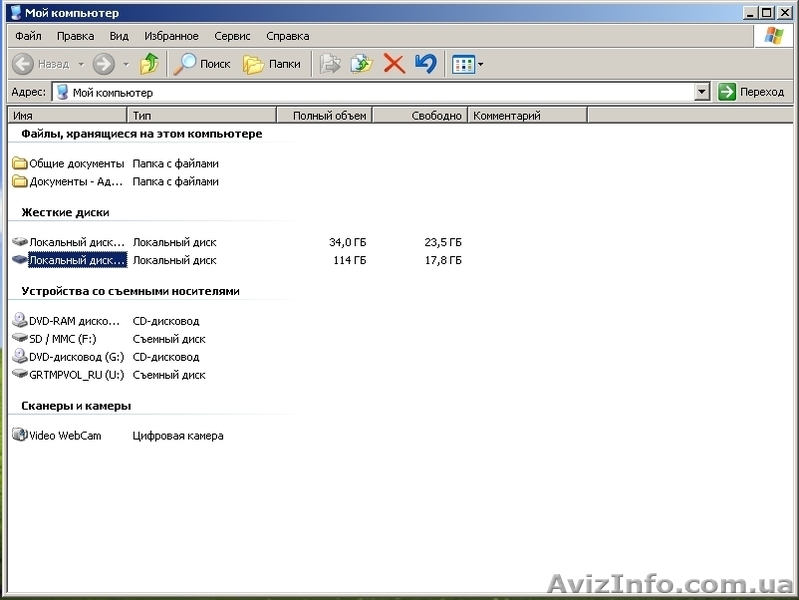799x600 pixels.
Task: Select the Документы - Ад… folder icon
Action: point(19,181)
